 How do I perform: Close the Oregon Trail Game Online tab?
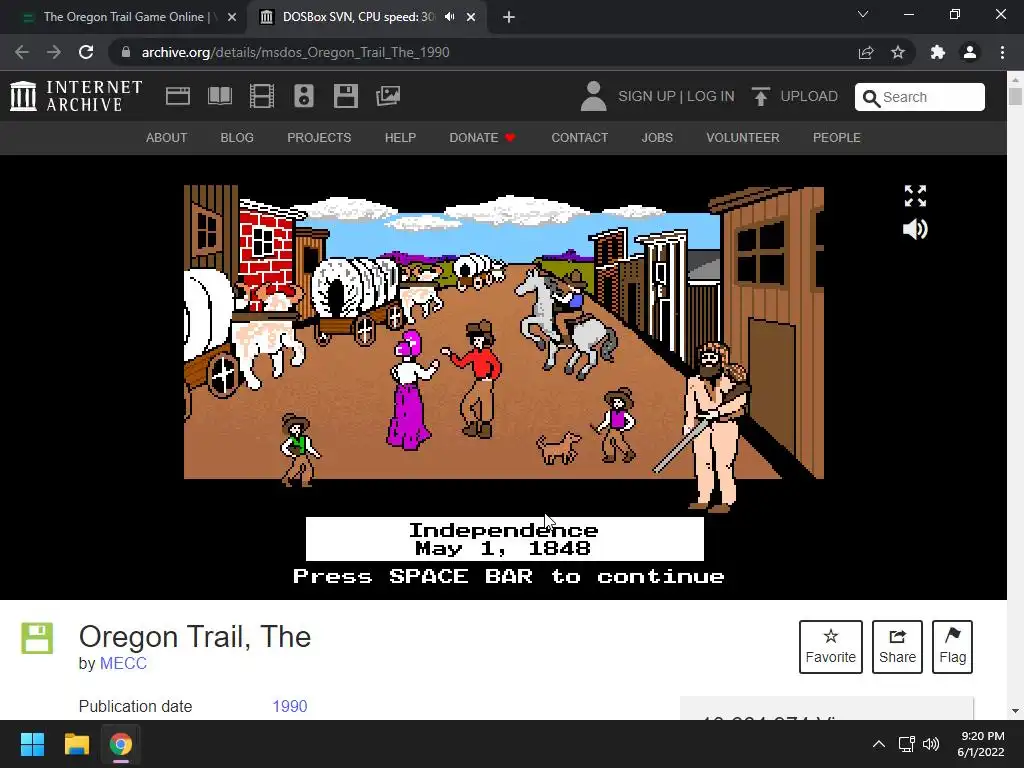coord(232,18)
